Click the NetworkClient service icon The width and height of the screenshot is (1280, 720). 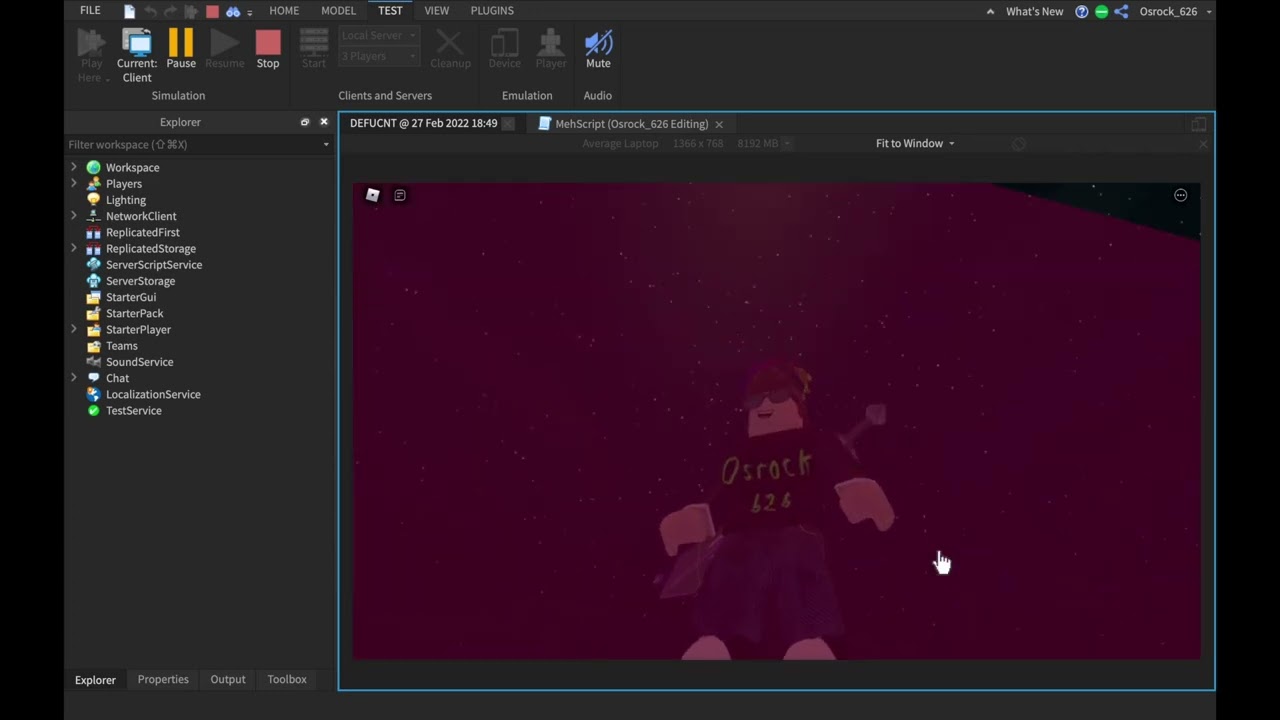(93, 216)
